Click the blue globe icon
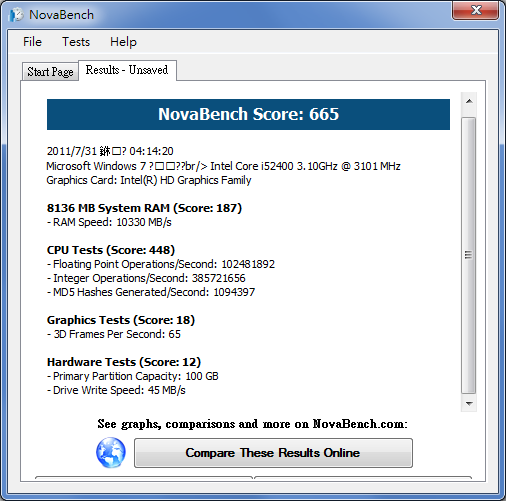 pos(111,453)
